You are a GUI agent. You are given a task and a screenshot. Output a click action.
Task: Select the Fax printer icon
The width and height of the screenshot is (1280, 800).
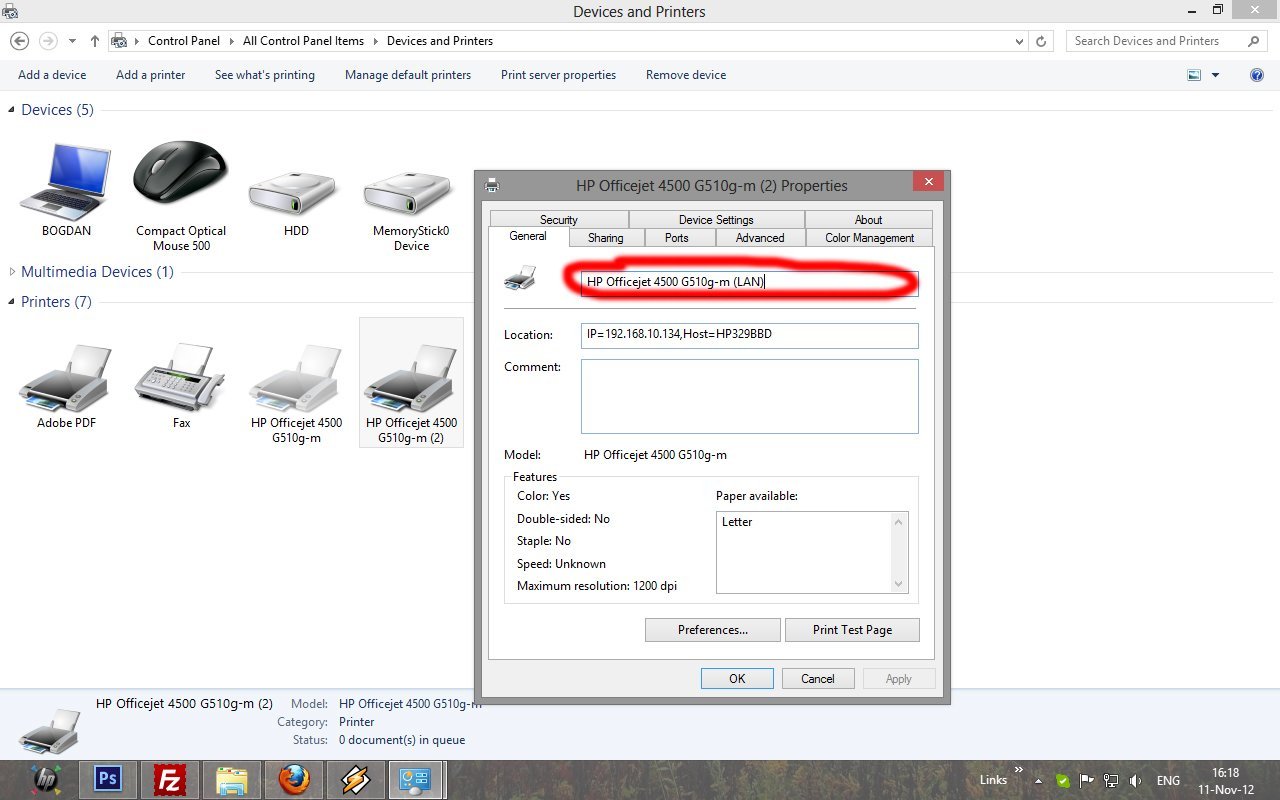click(181, 378)
